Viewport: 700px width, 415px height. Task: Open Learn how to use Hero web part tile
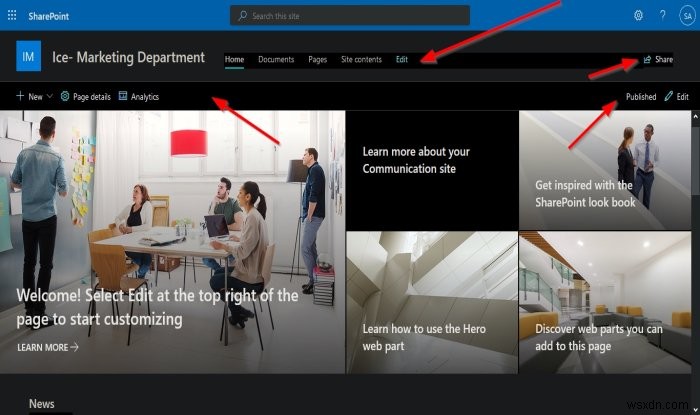pyautogui.click(x=432, y=303)
